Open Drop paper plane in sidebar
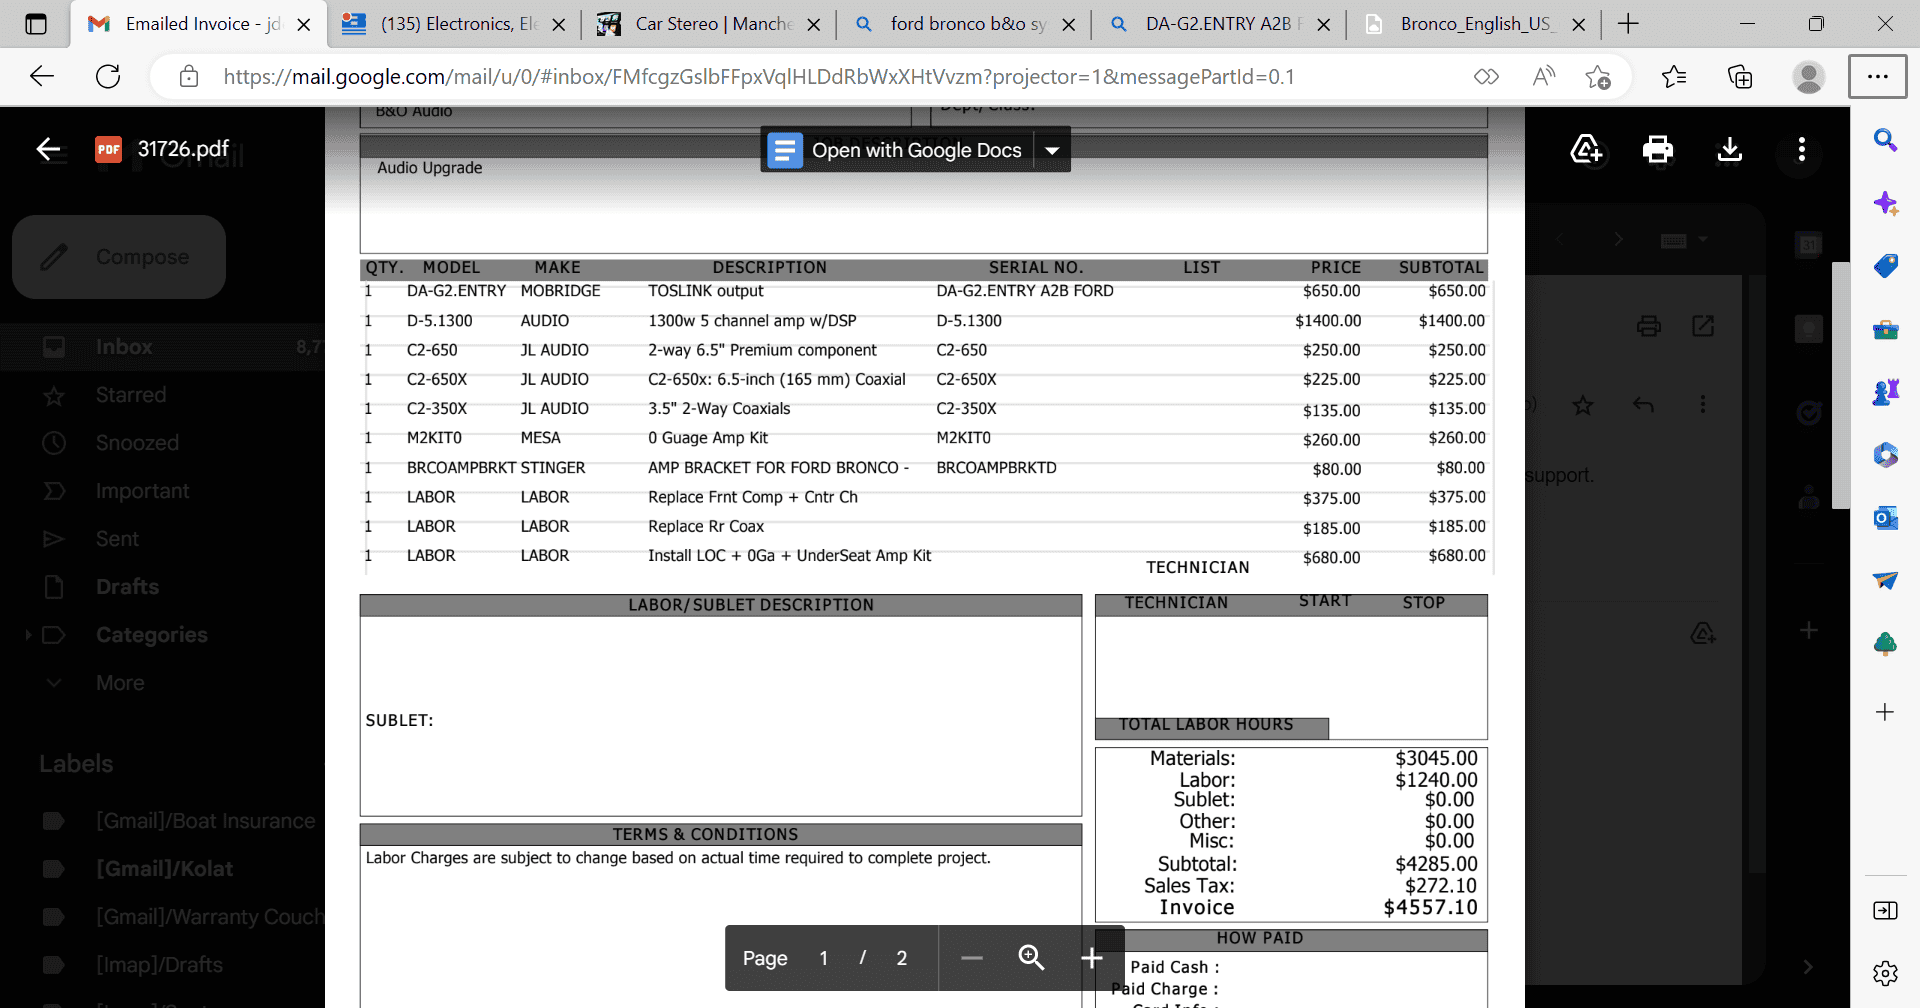 pos(1886,581)
